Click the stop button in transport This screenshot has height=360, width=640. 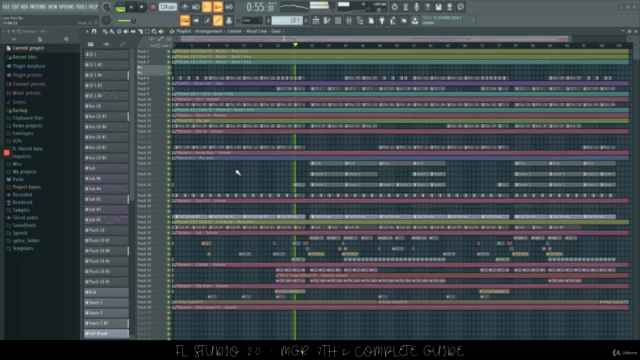(142, 7)
